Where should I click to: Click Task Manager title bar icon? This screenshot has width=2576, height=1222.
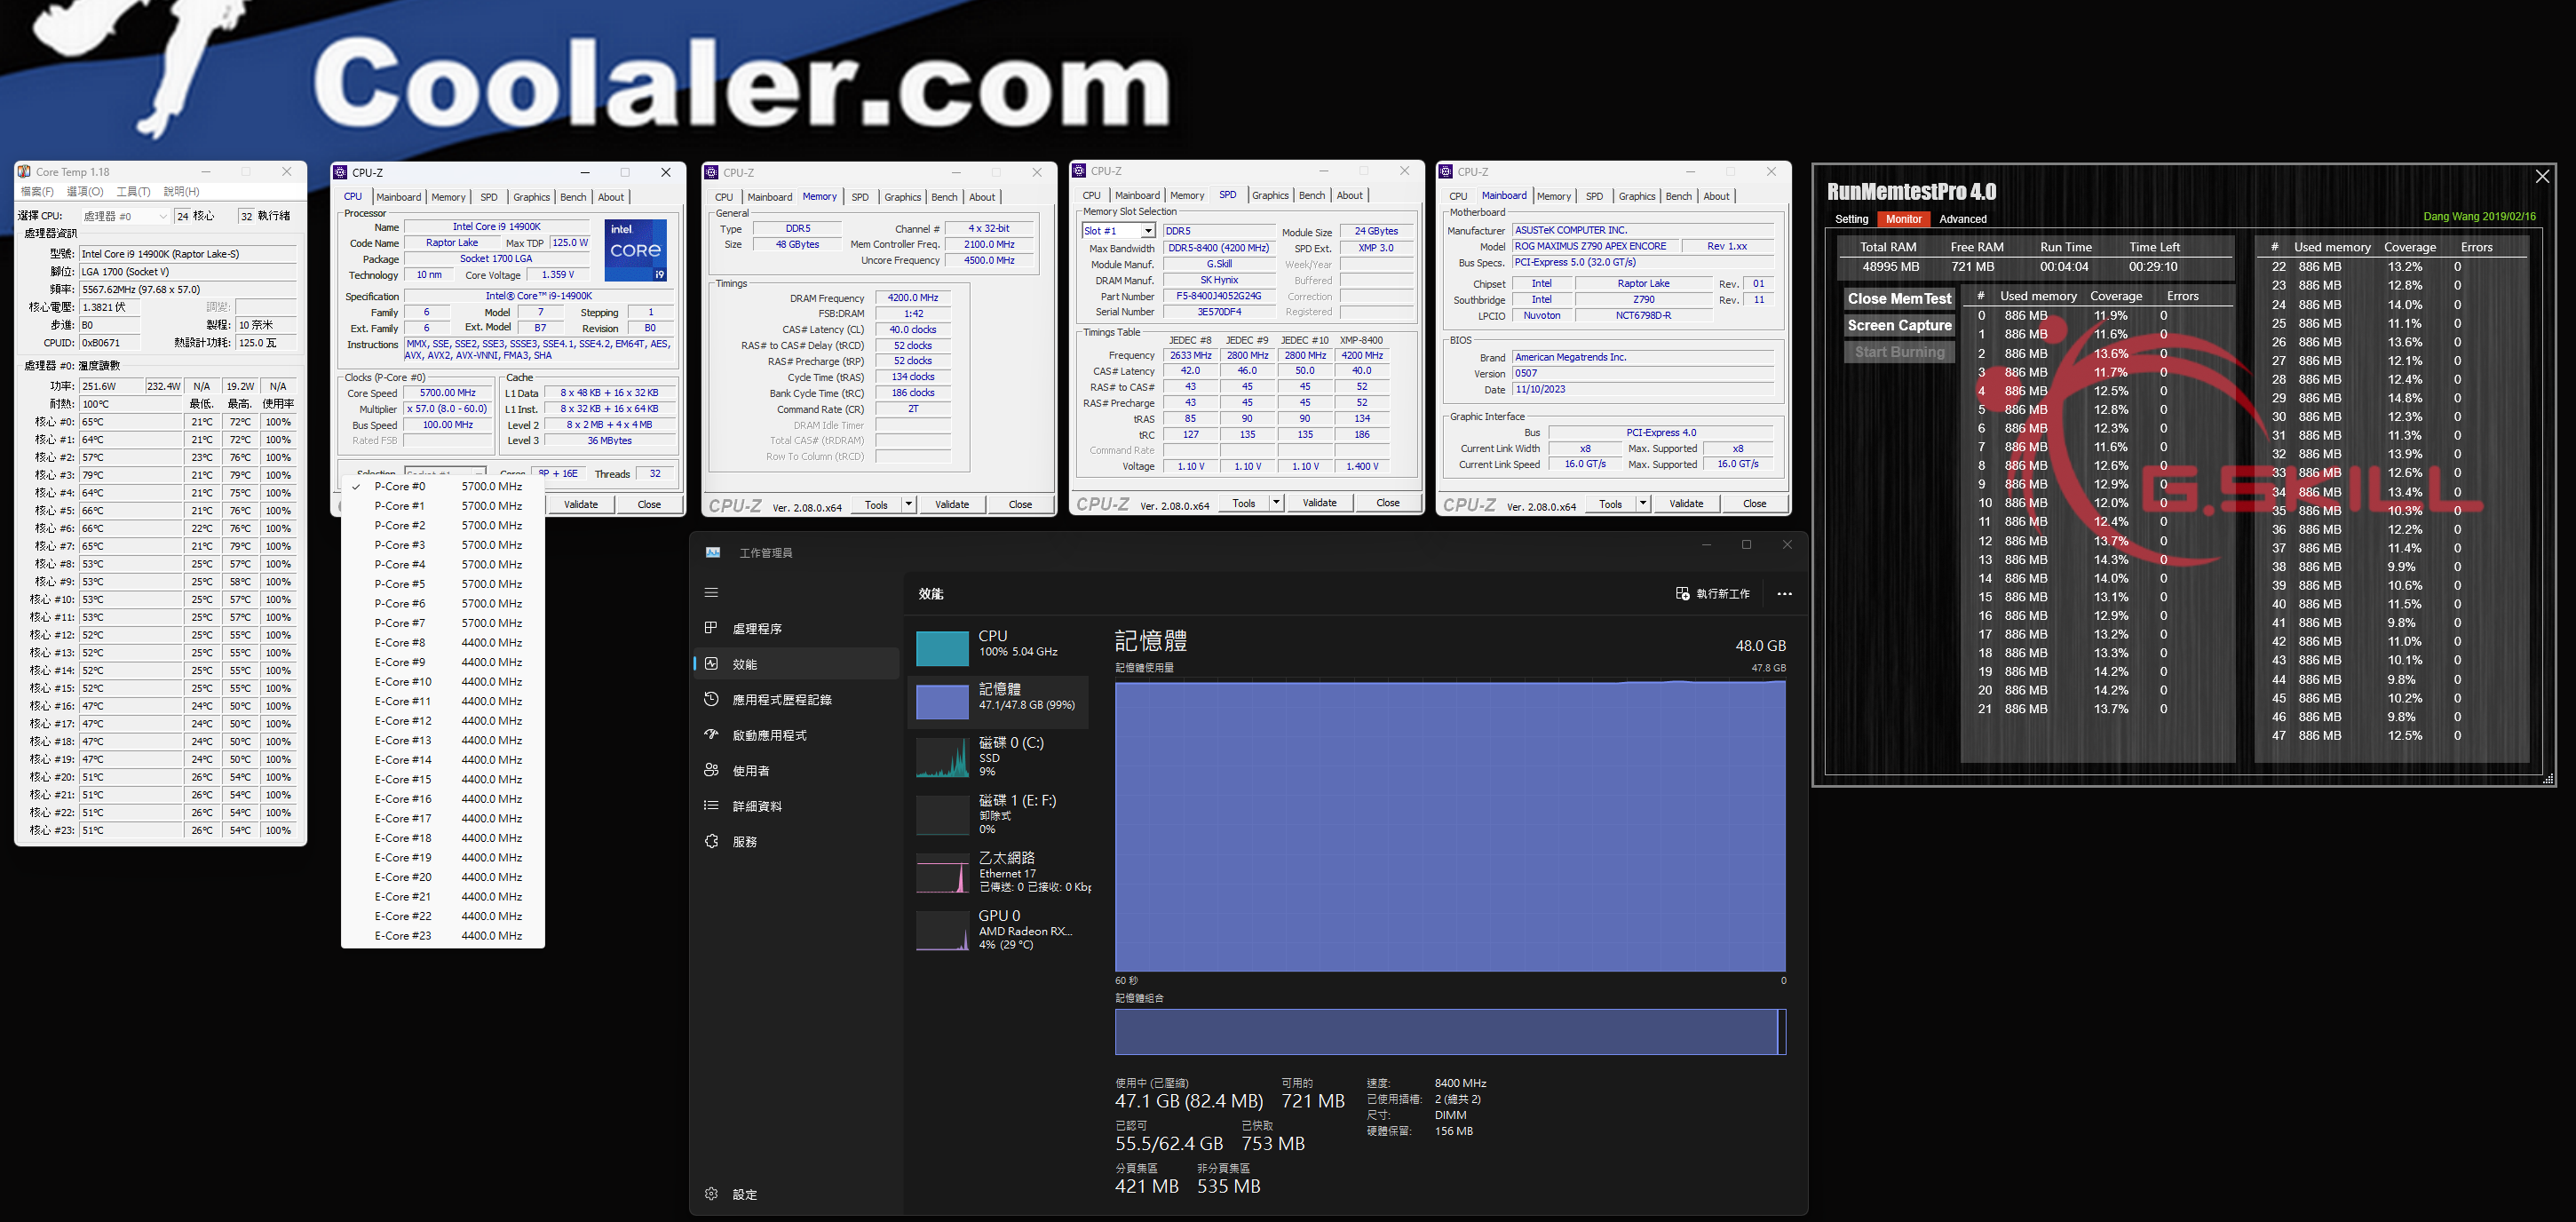tap(712, 552)
